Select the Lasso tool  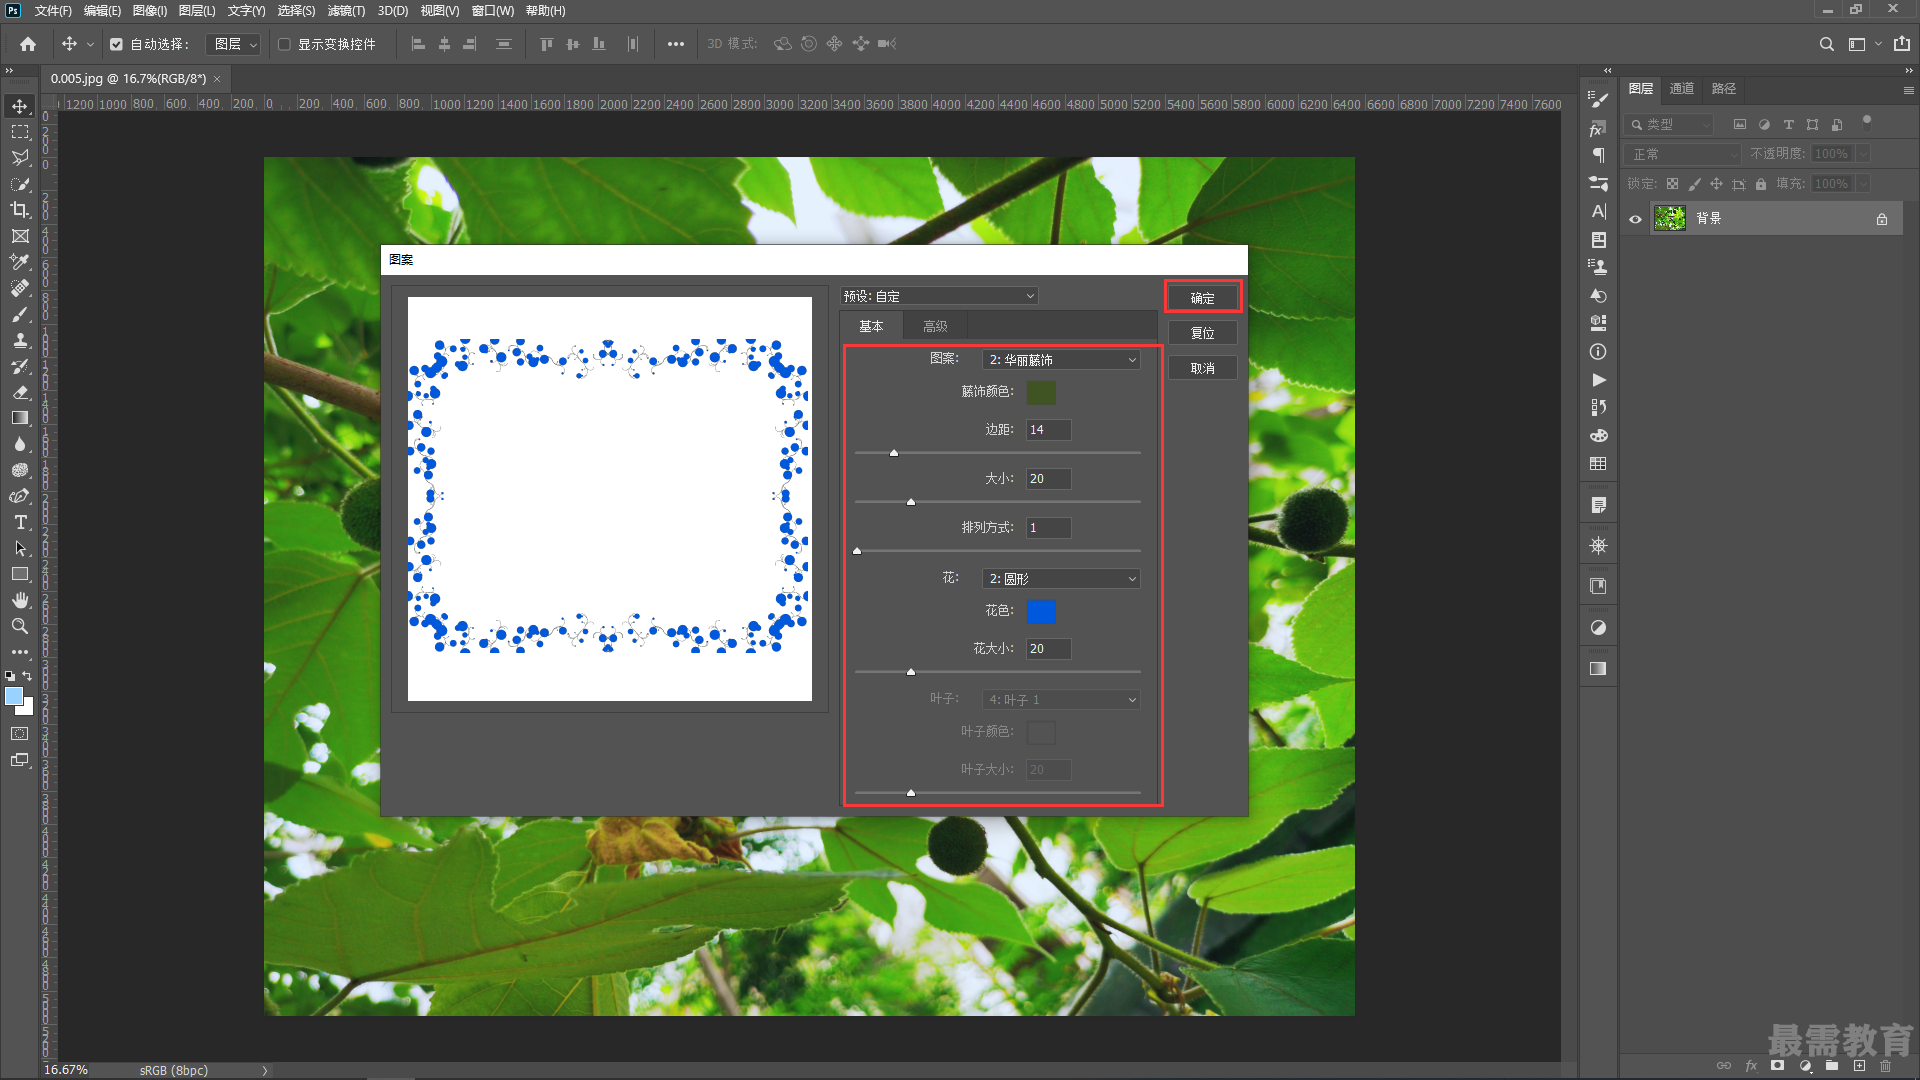(20, 158)
